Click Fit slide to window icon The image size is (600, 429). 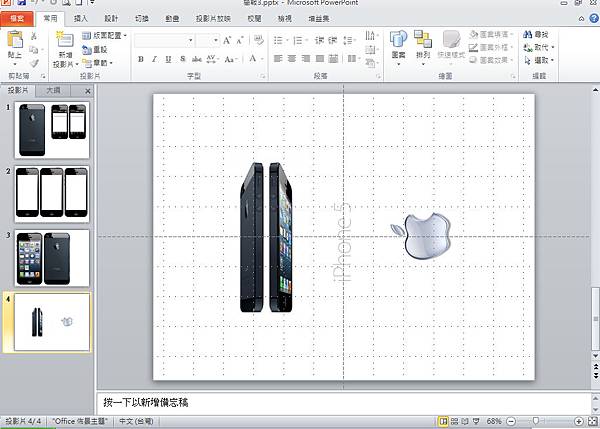593,421
